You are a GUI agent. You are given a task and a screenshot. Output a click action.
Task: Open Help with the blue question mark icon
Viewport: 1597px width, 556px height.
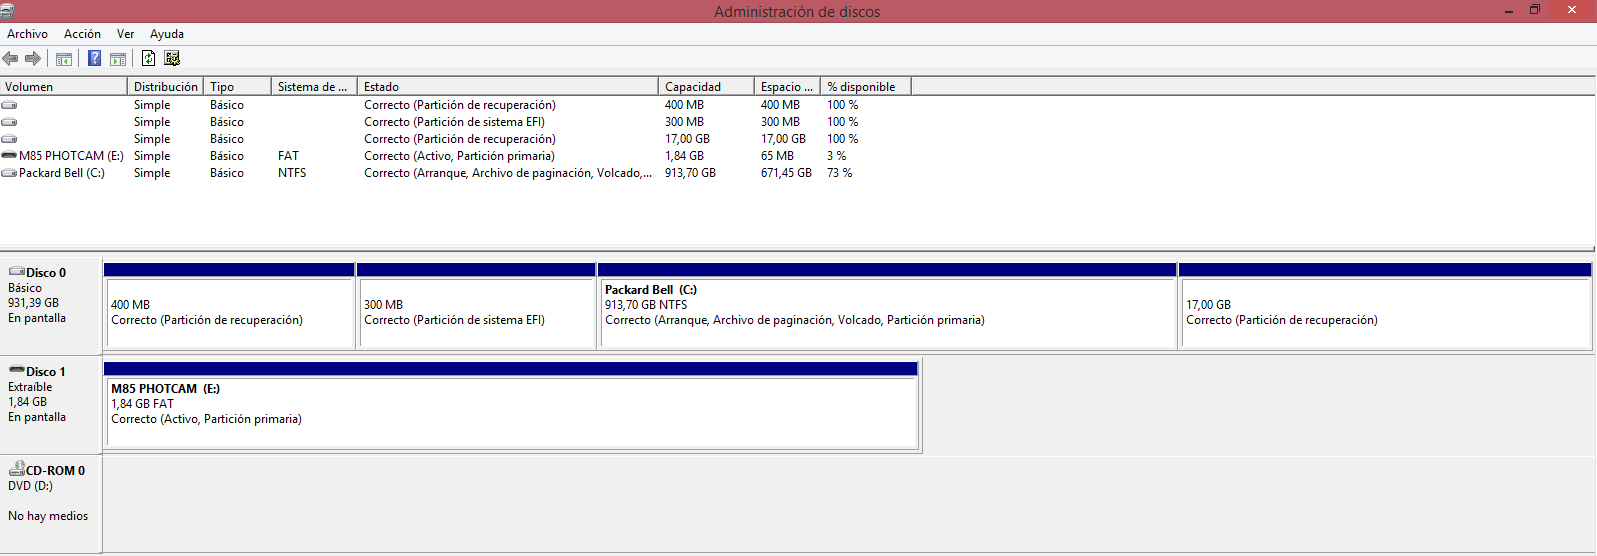pyautogui.click(x=94, y=58)
